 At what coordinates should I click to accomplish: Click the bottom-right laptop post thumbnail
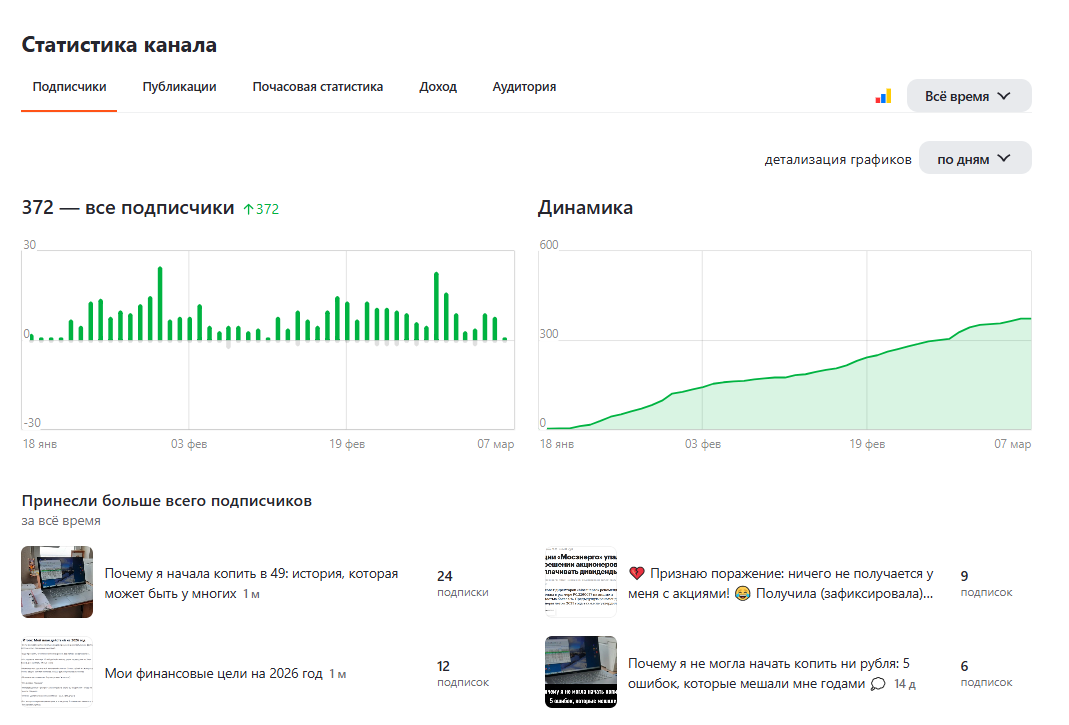point(581,670)
